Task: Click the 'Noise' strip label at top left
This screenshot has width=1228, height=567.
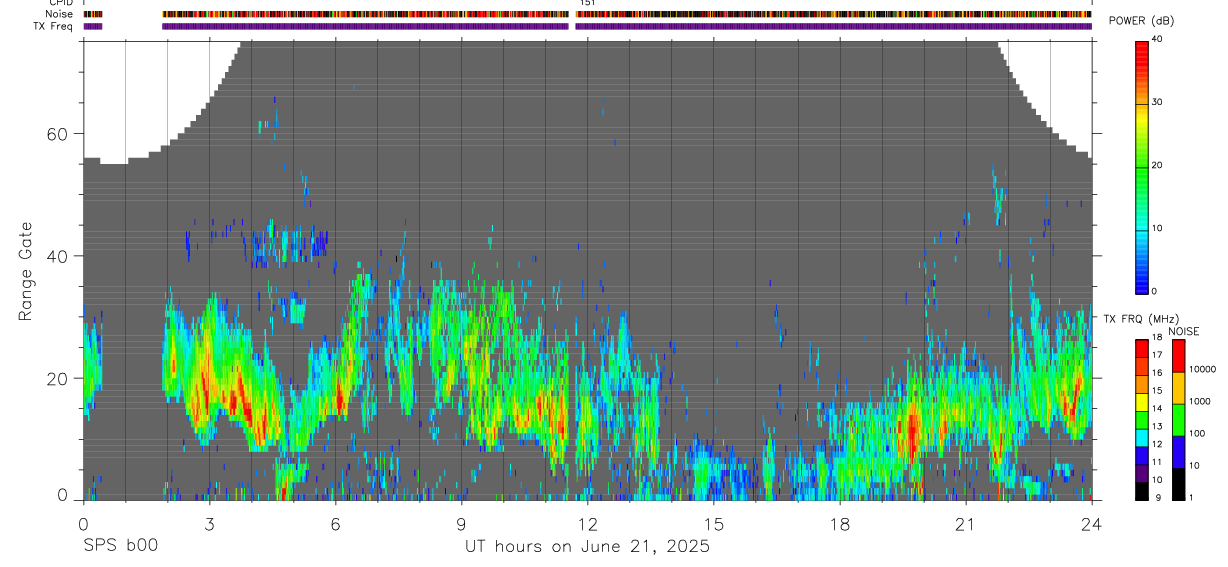Action: tap(59, 14)
